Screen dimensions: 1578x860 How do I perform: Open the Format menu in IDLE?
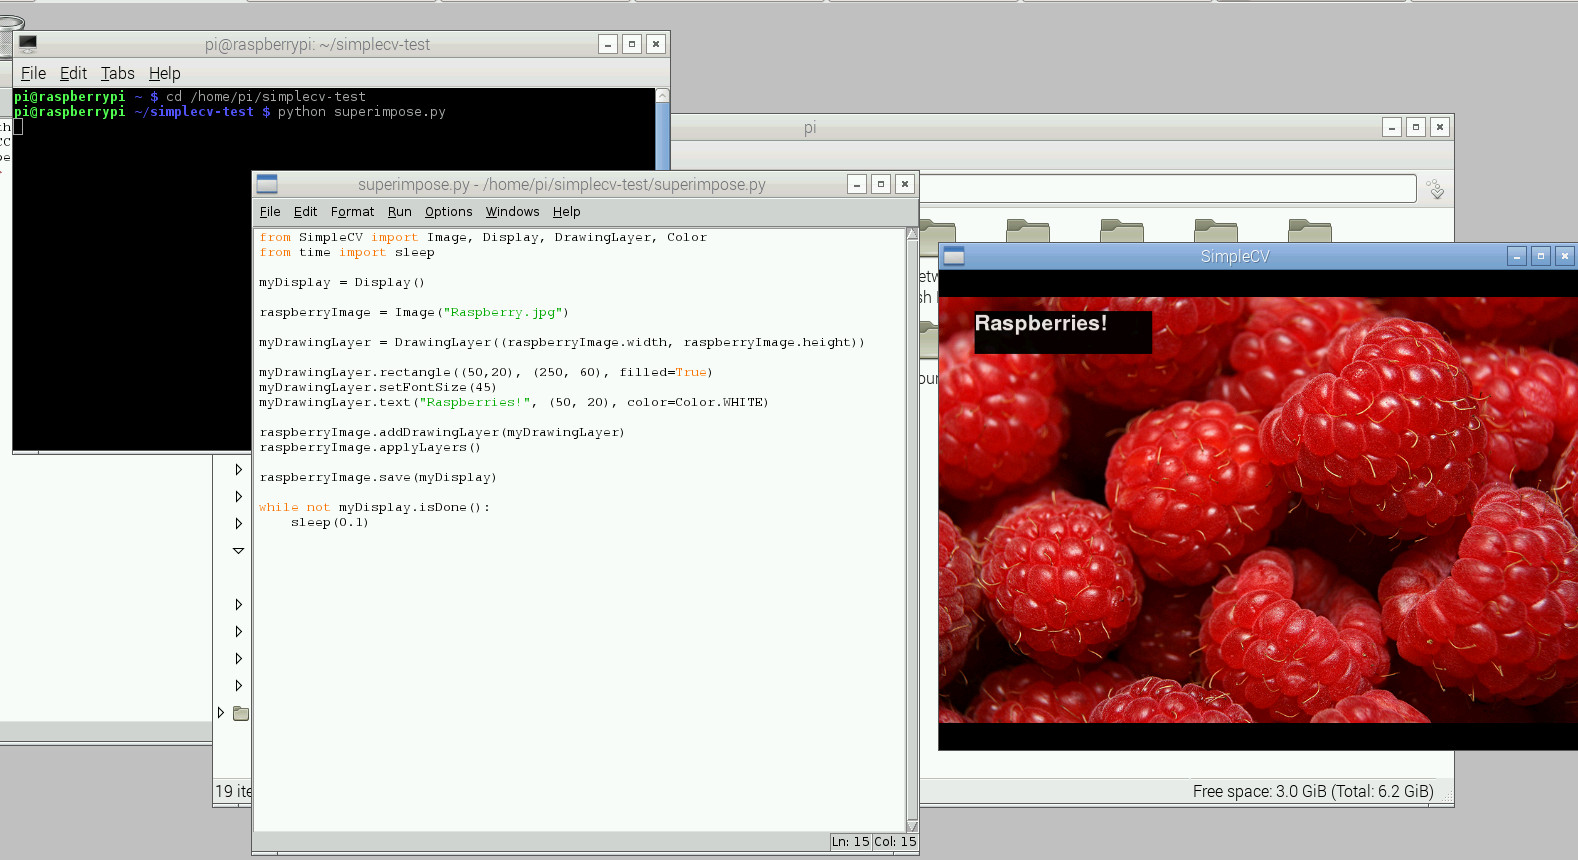[x=353, y=212]
